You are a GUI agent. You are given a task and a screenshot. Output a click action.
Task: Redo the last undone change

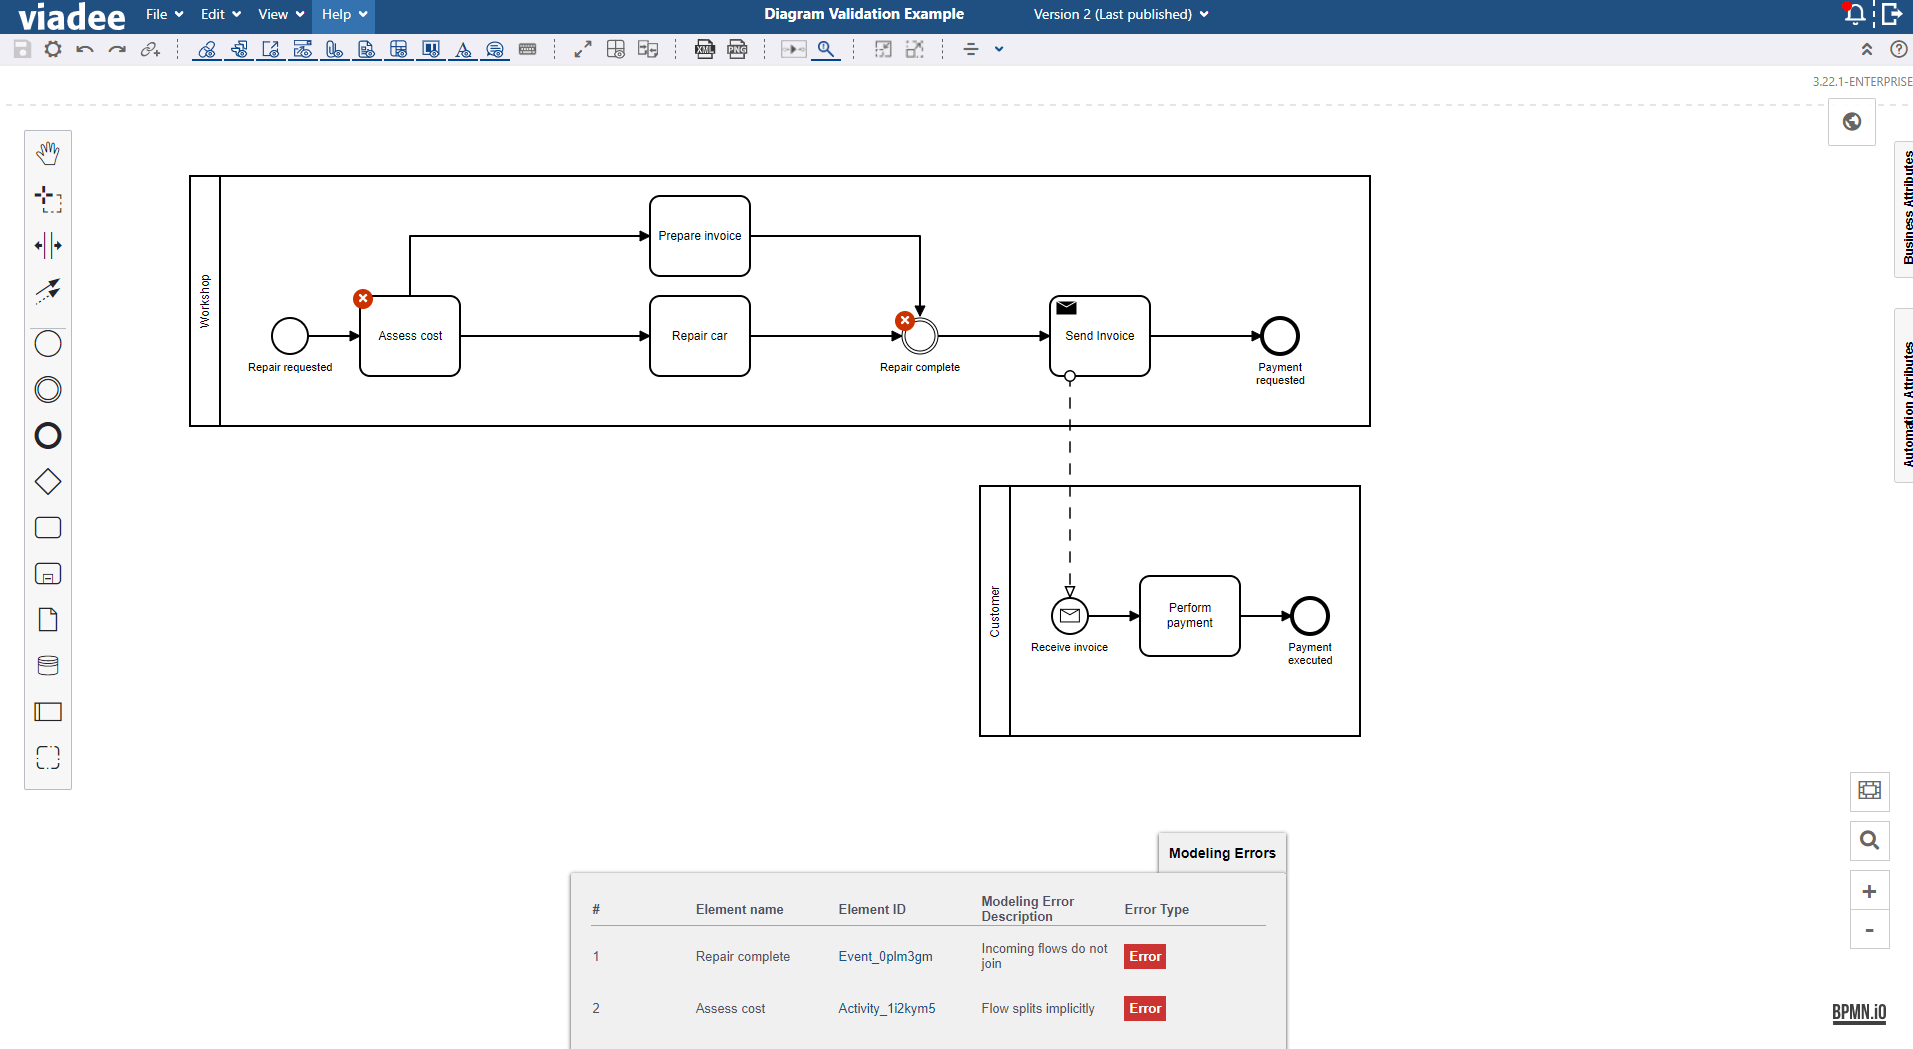(x=117, y=49)
